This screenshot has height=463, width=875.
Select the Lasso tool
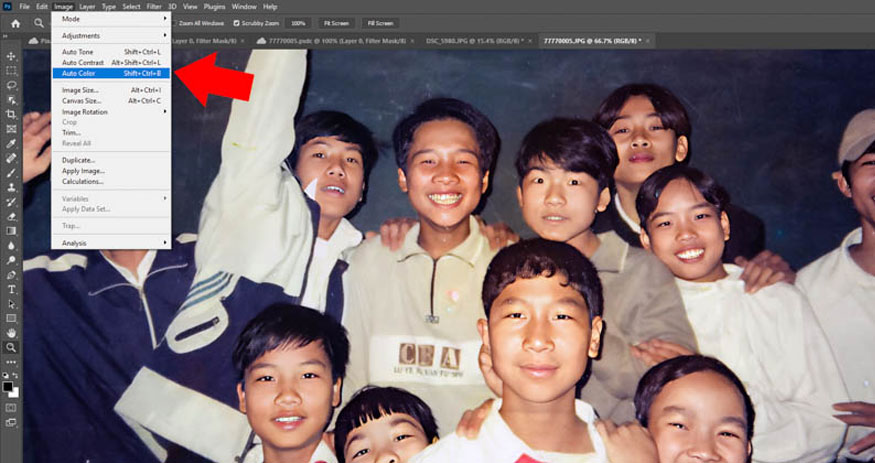[x=11, y=85]
